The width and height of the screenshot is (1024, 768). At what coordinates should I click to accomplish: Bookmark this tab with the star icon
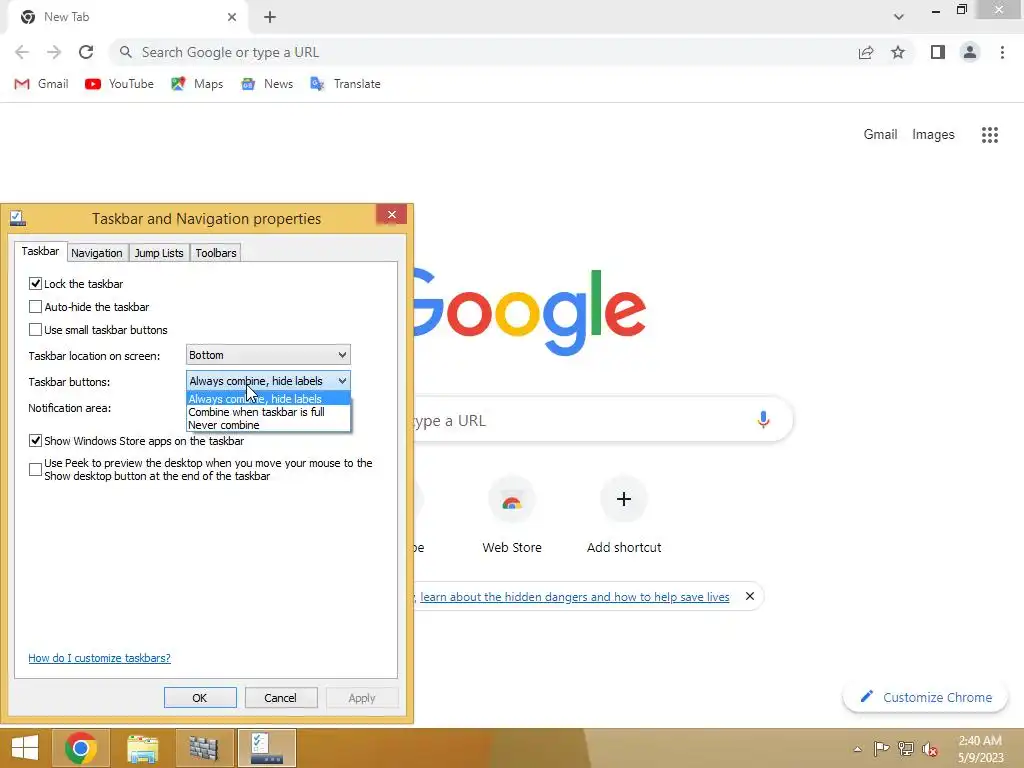tap(898, 52)
